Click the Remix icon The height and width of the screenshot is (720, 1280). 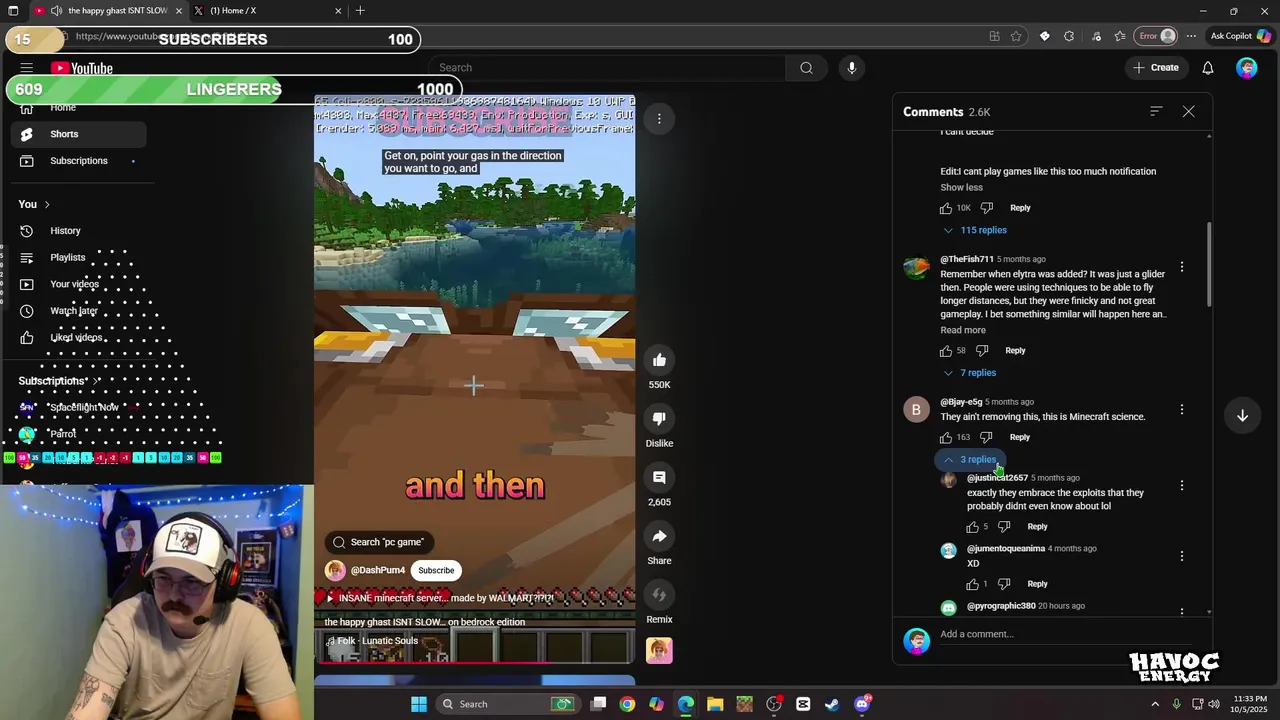pyautogui.click(x=659, y=595)
